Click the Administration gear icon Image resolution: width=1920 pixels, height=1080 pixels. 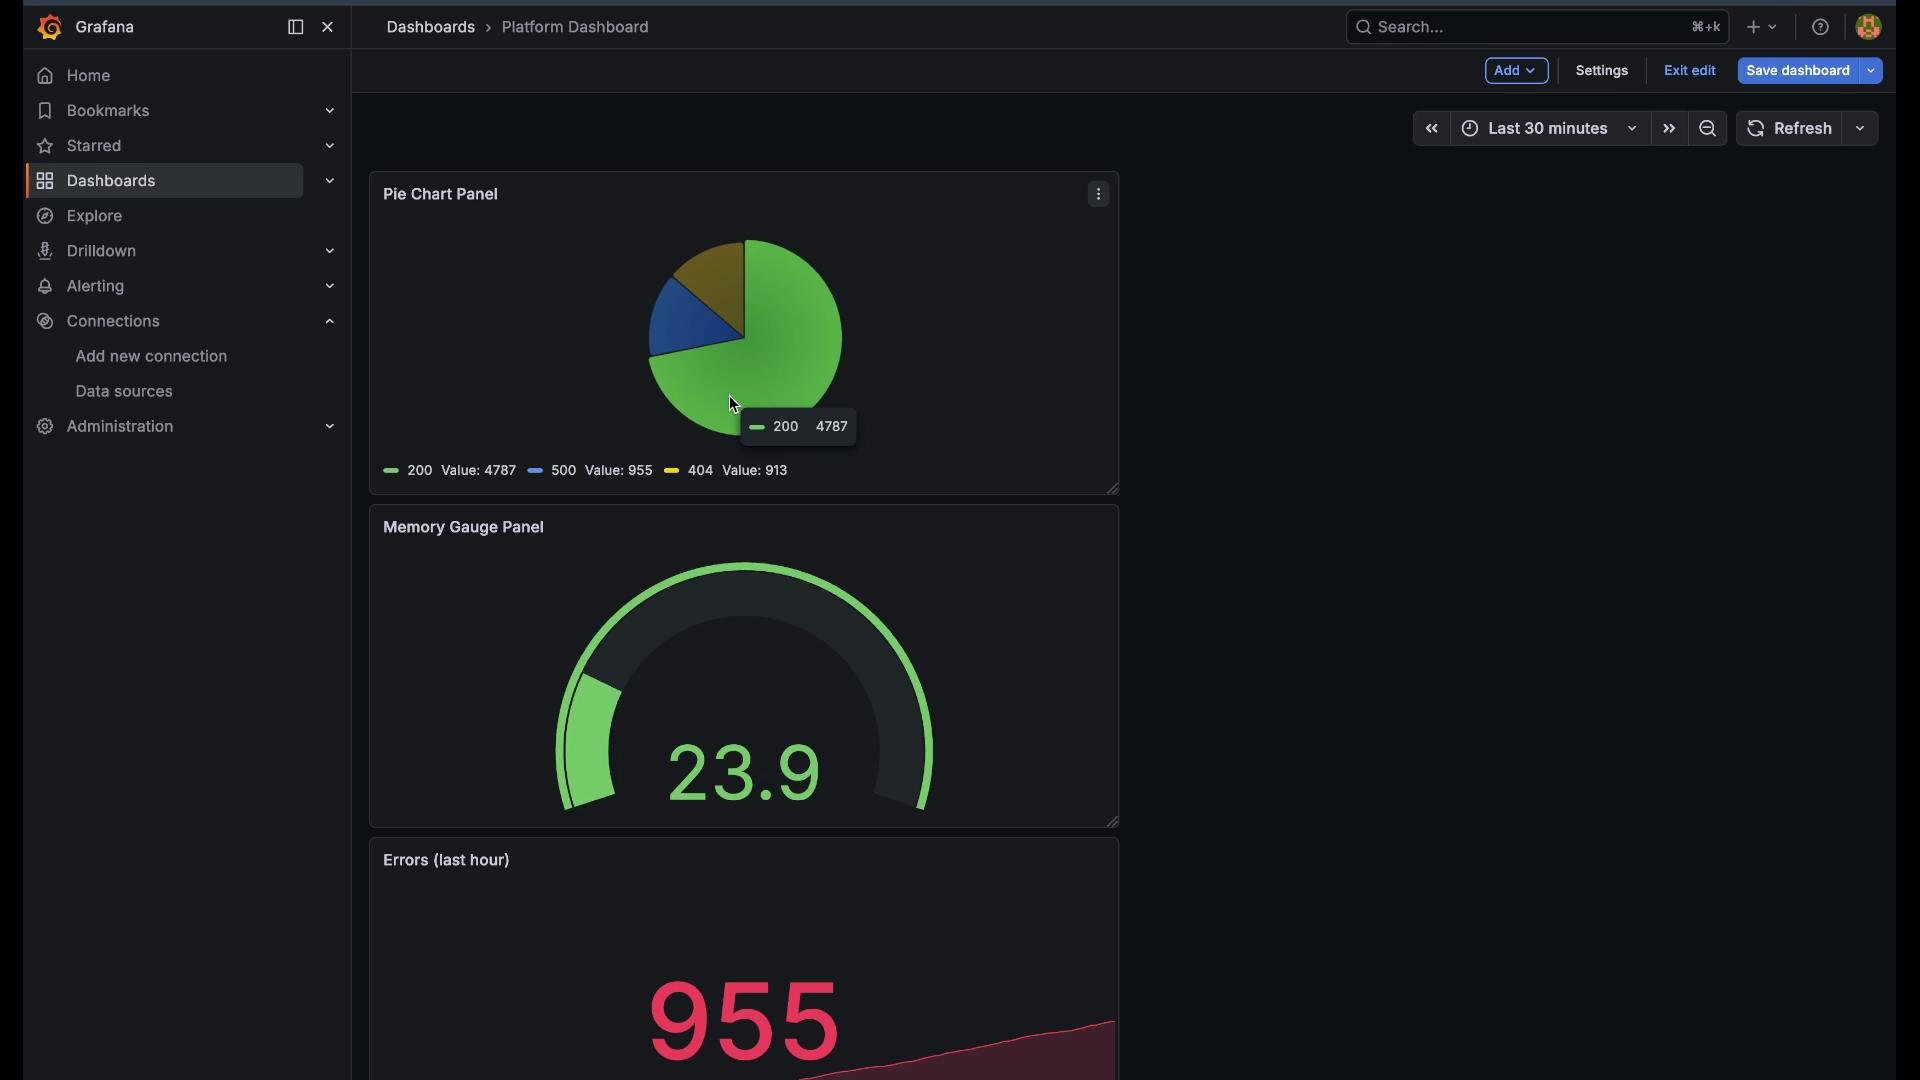(x=45, y=426)
